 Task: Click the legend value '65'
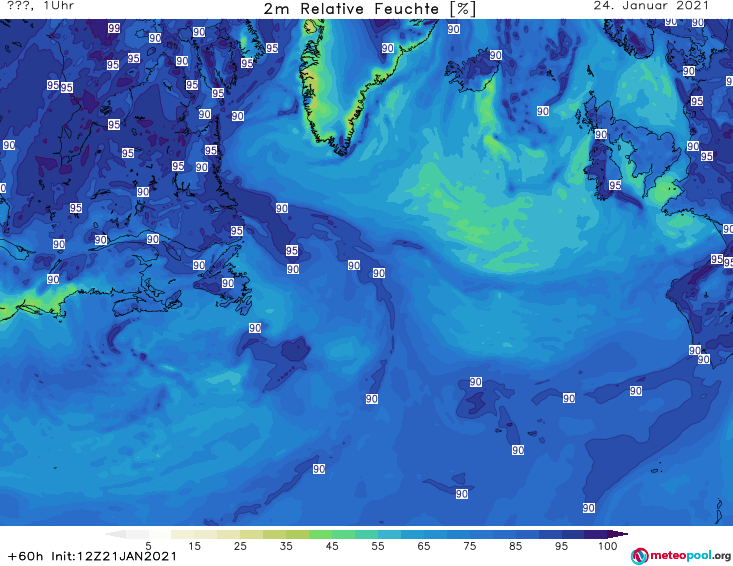pos(424,546)
